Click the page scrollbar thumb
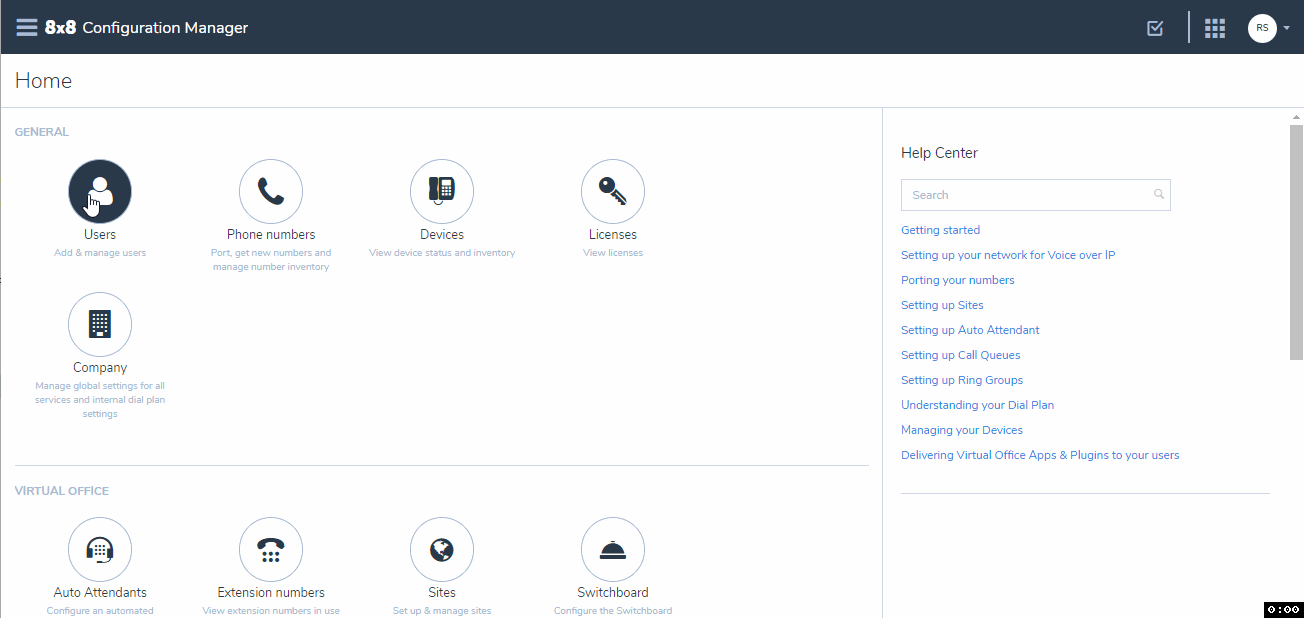 point(1296,241)
